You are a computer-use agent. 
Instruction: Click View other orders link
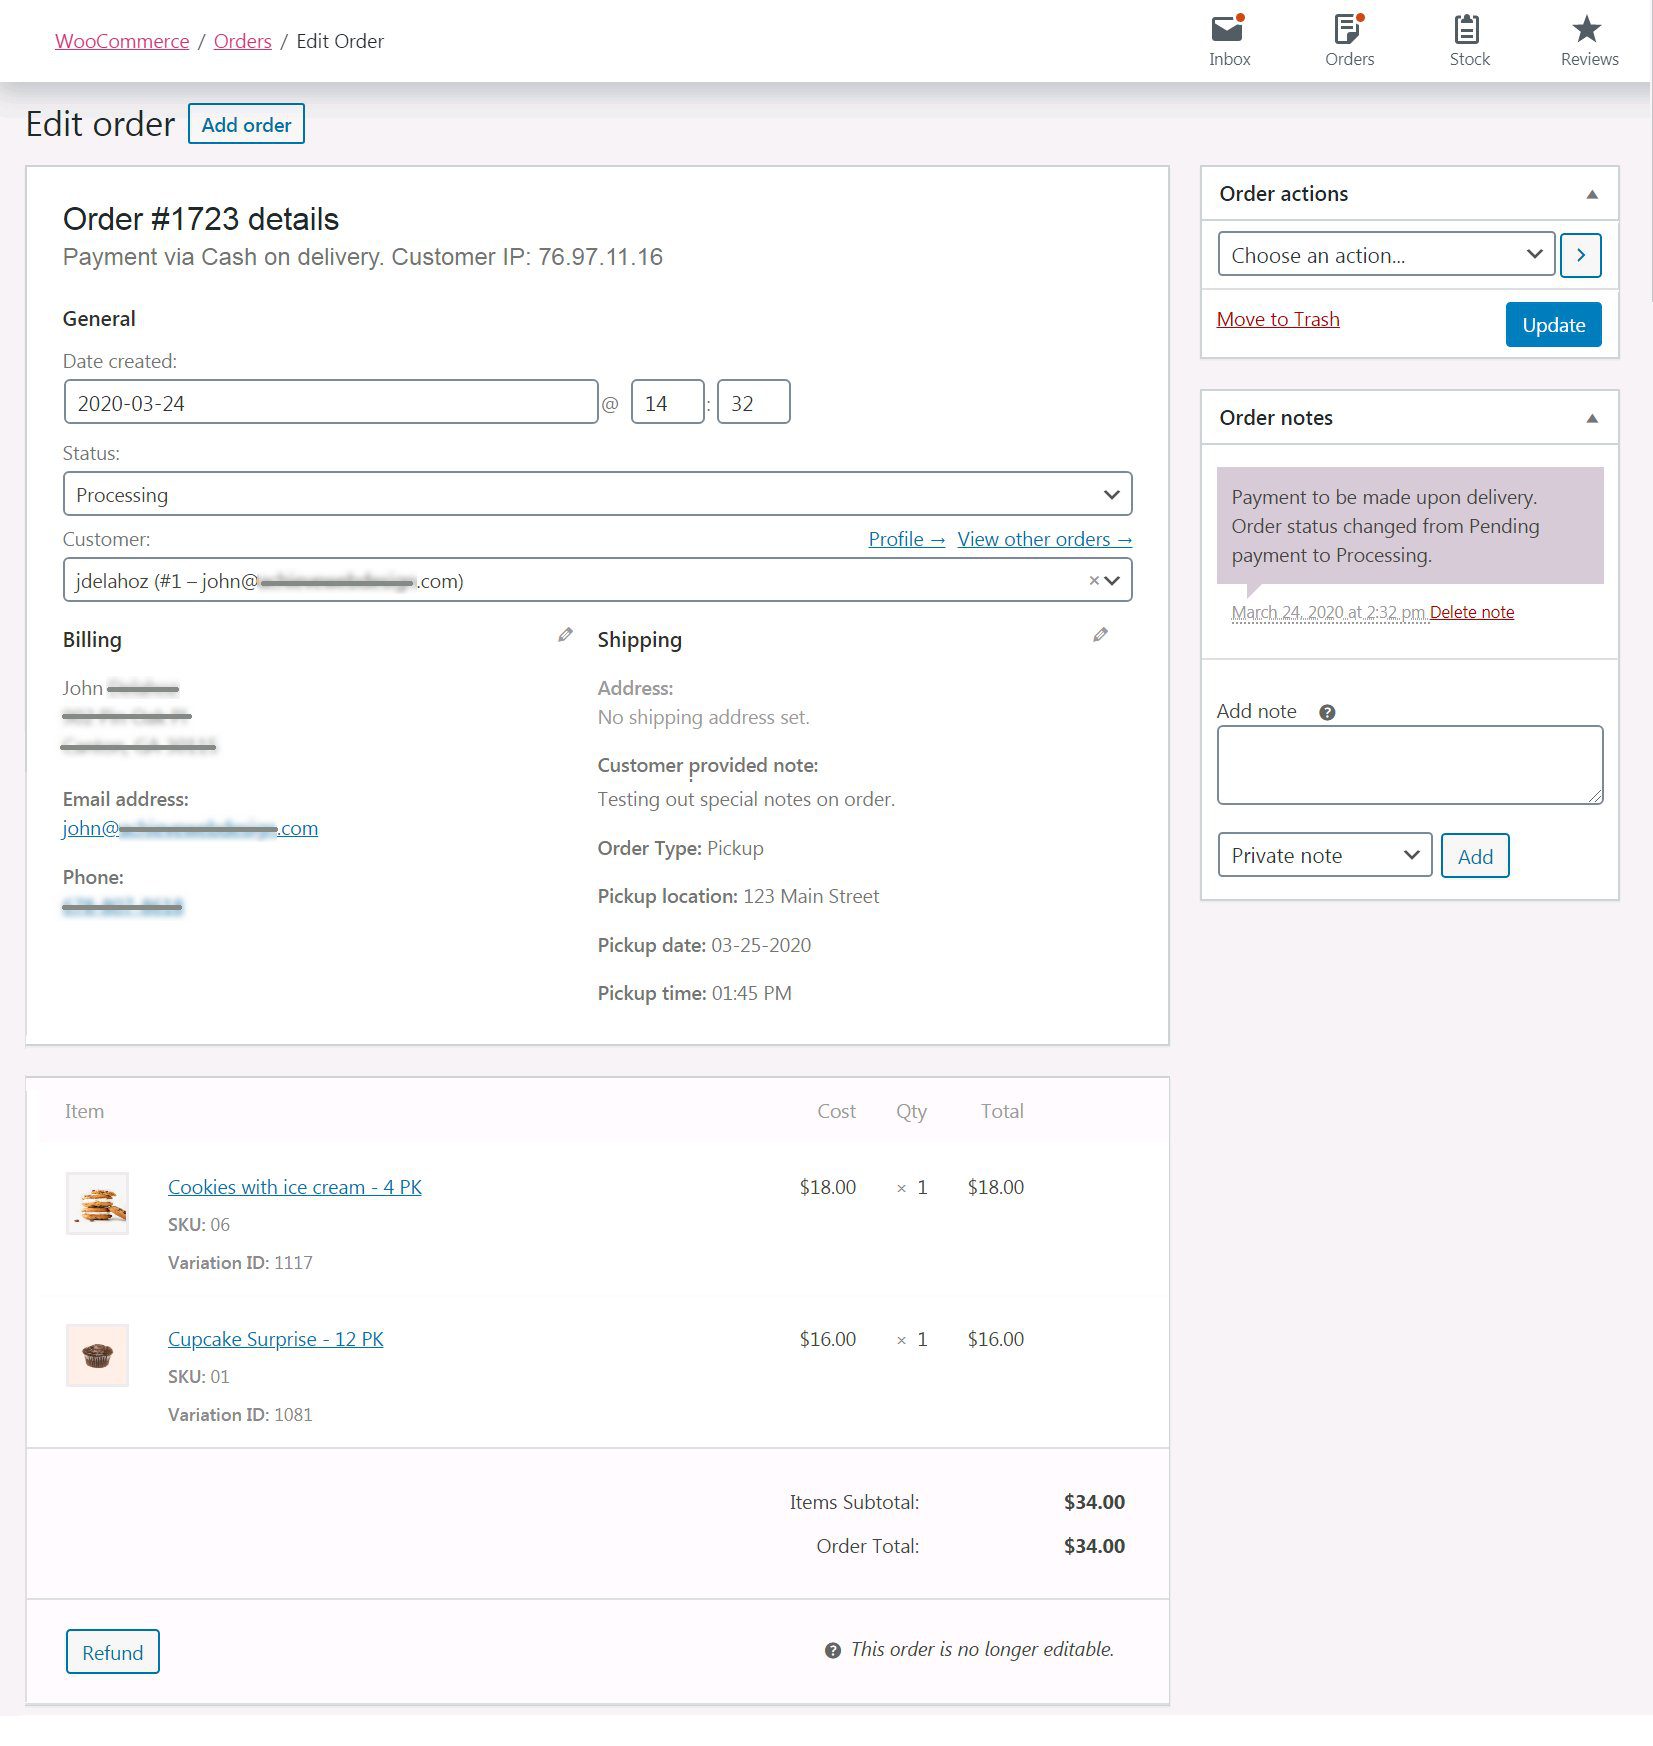tap(1044, 539)
